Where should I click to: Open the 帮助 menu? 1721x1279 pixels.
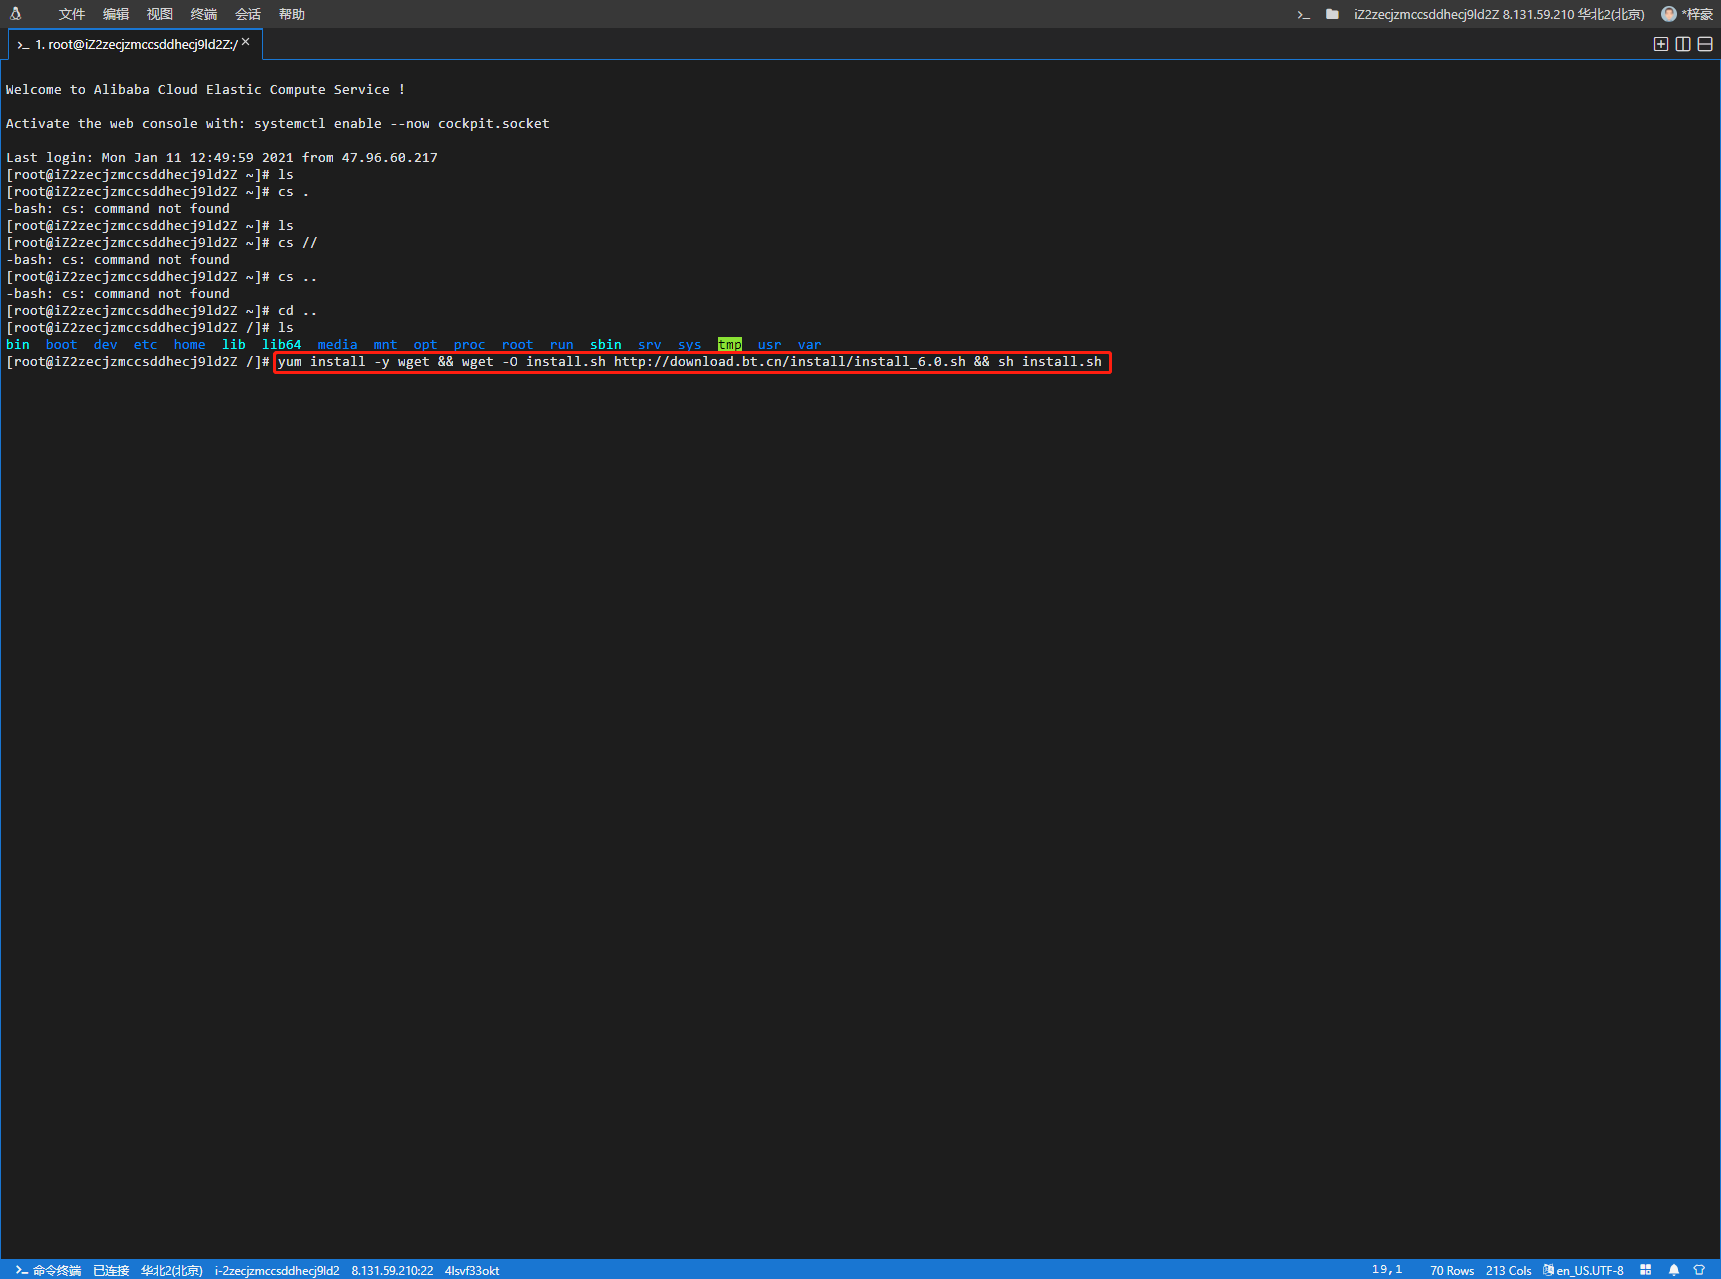point(292,14)
